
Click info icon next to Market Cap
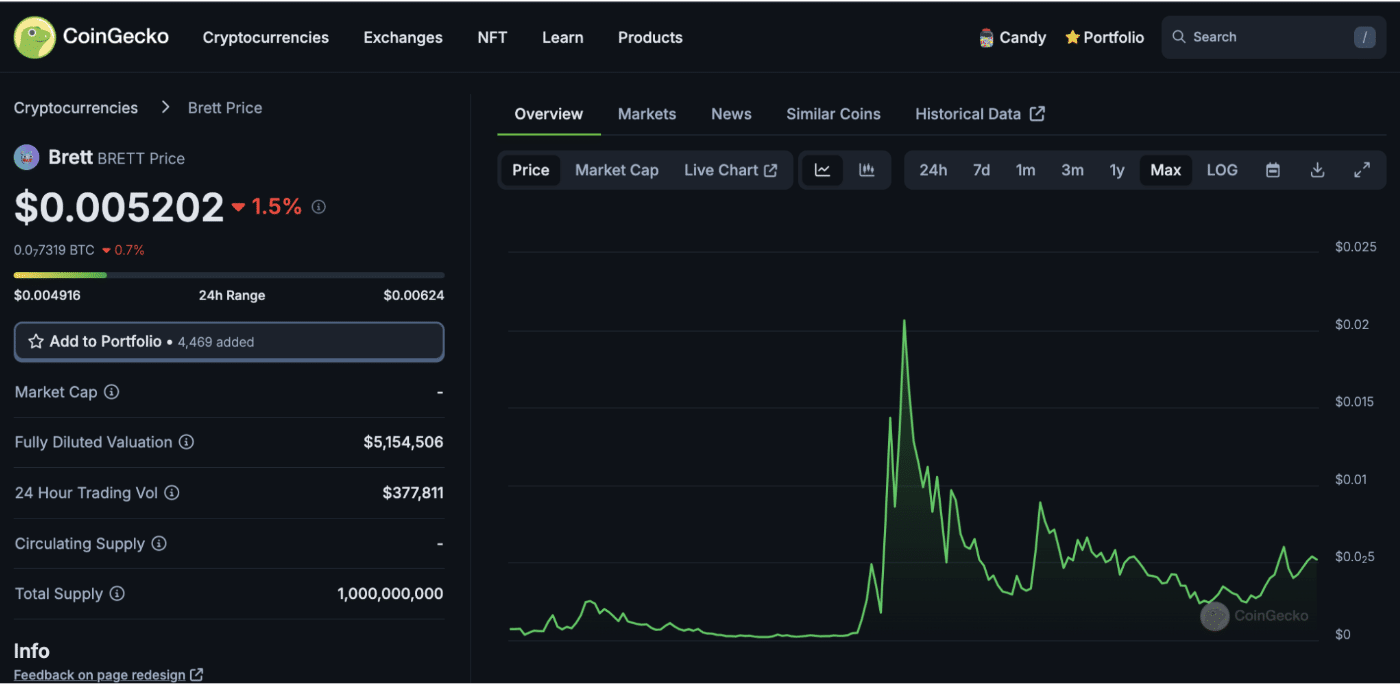click(x=112, y=392)
